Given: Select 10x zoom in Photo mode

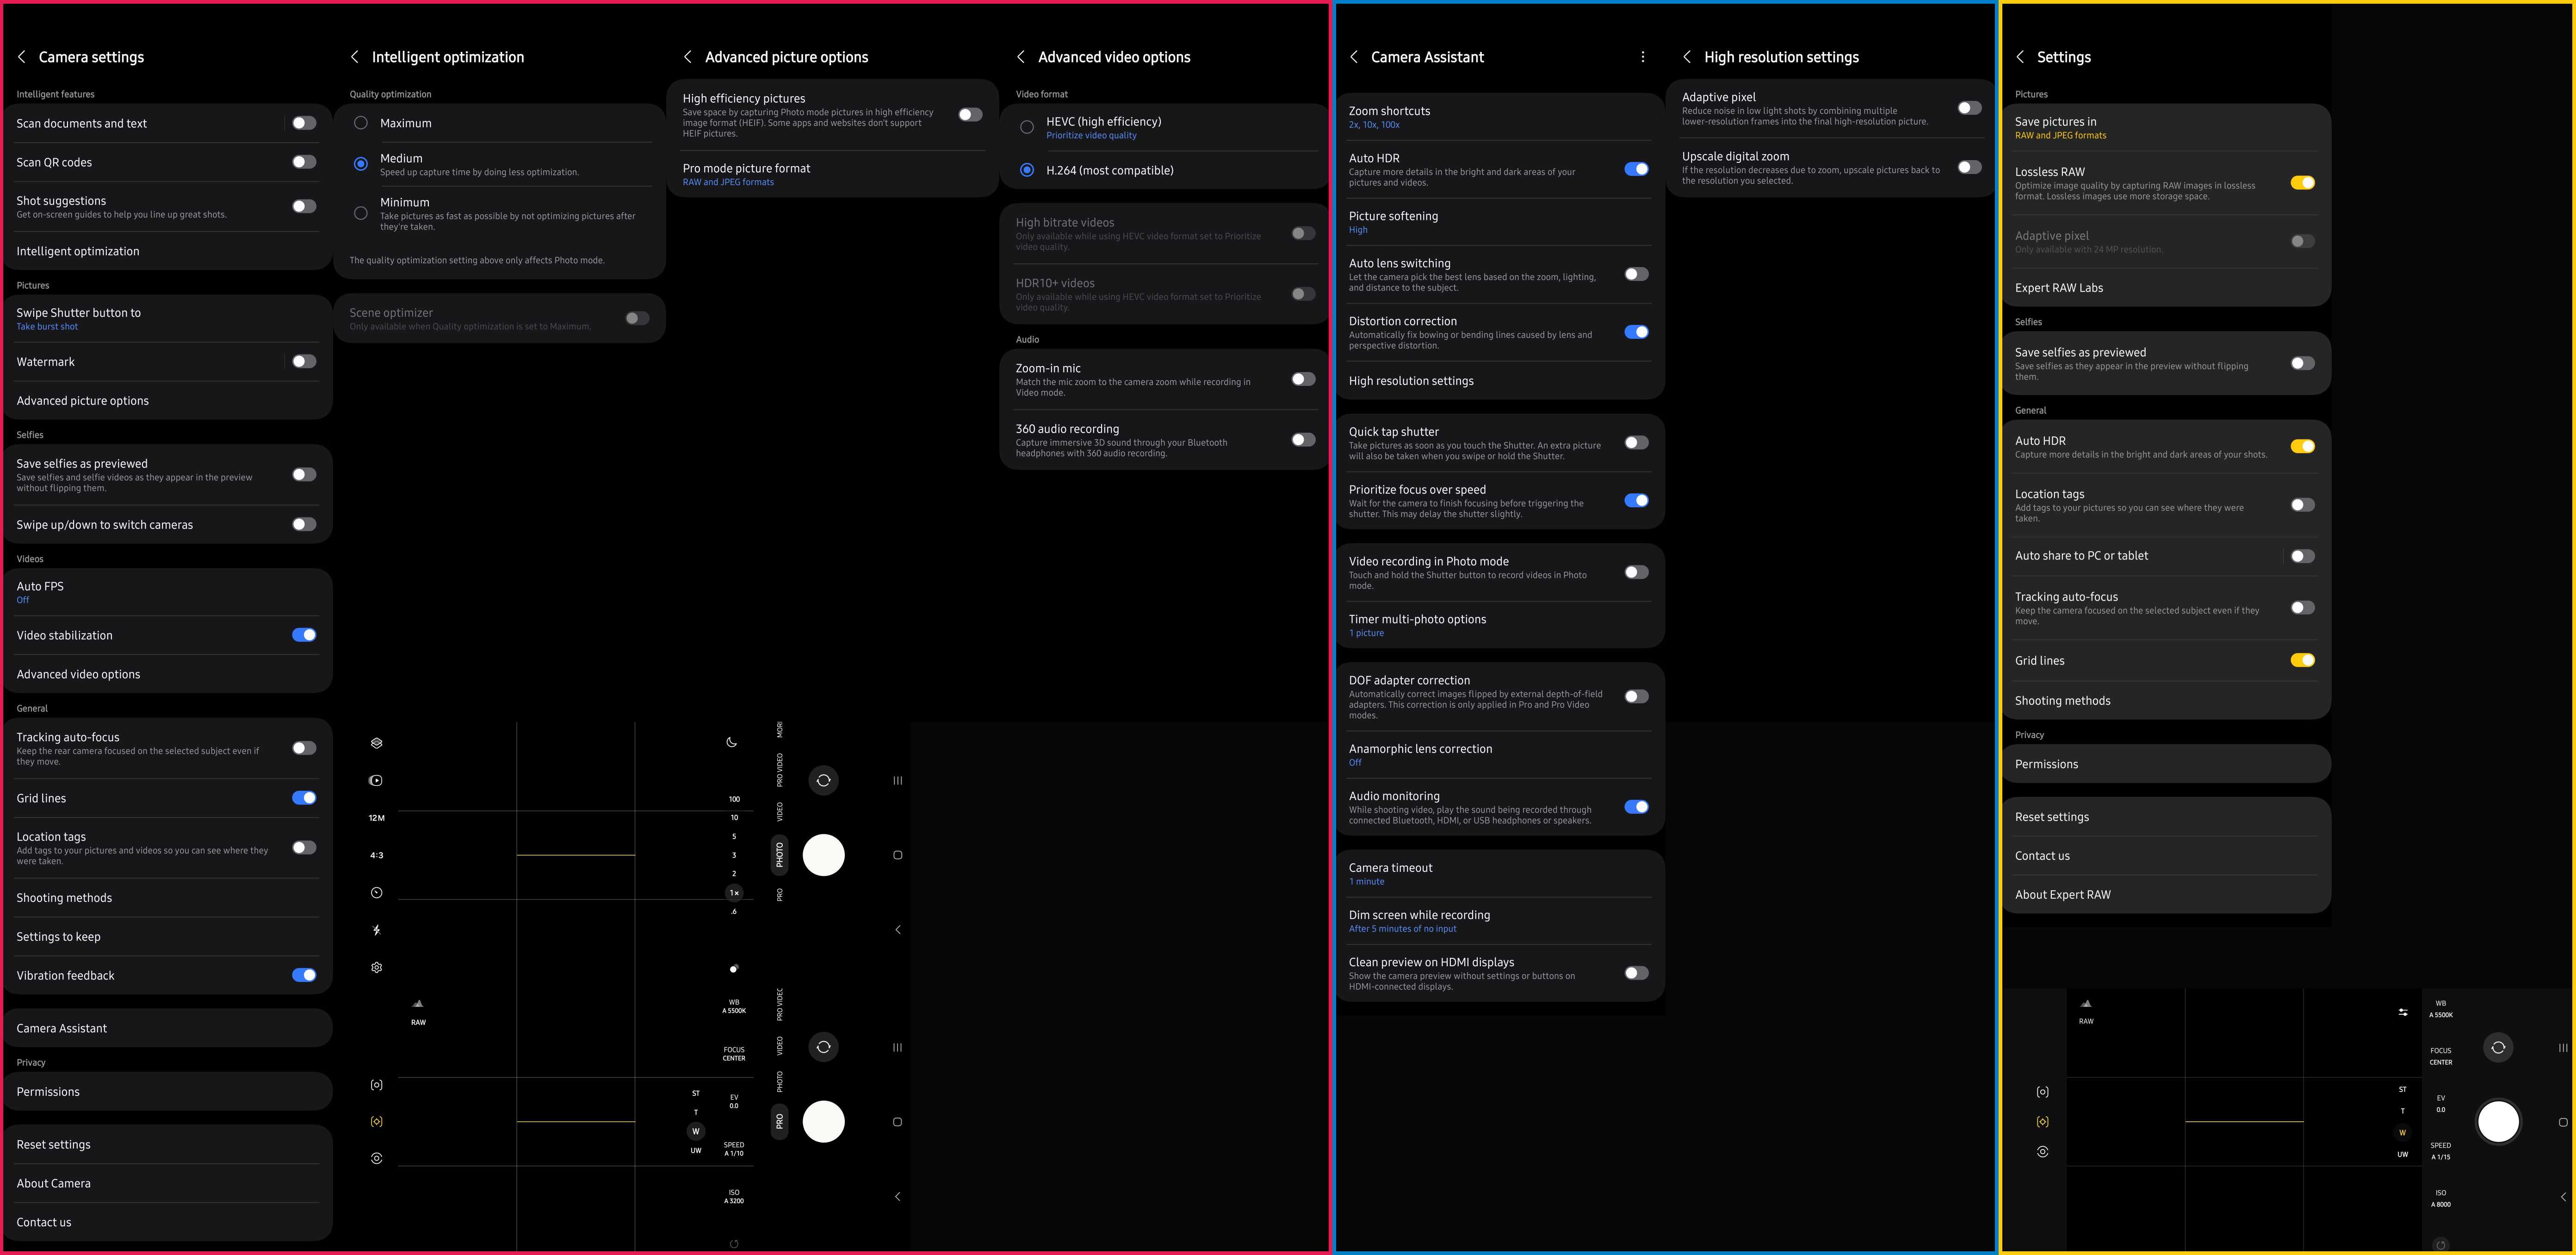Looking at the screenshot, I should [x=734, y=817].
